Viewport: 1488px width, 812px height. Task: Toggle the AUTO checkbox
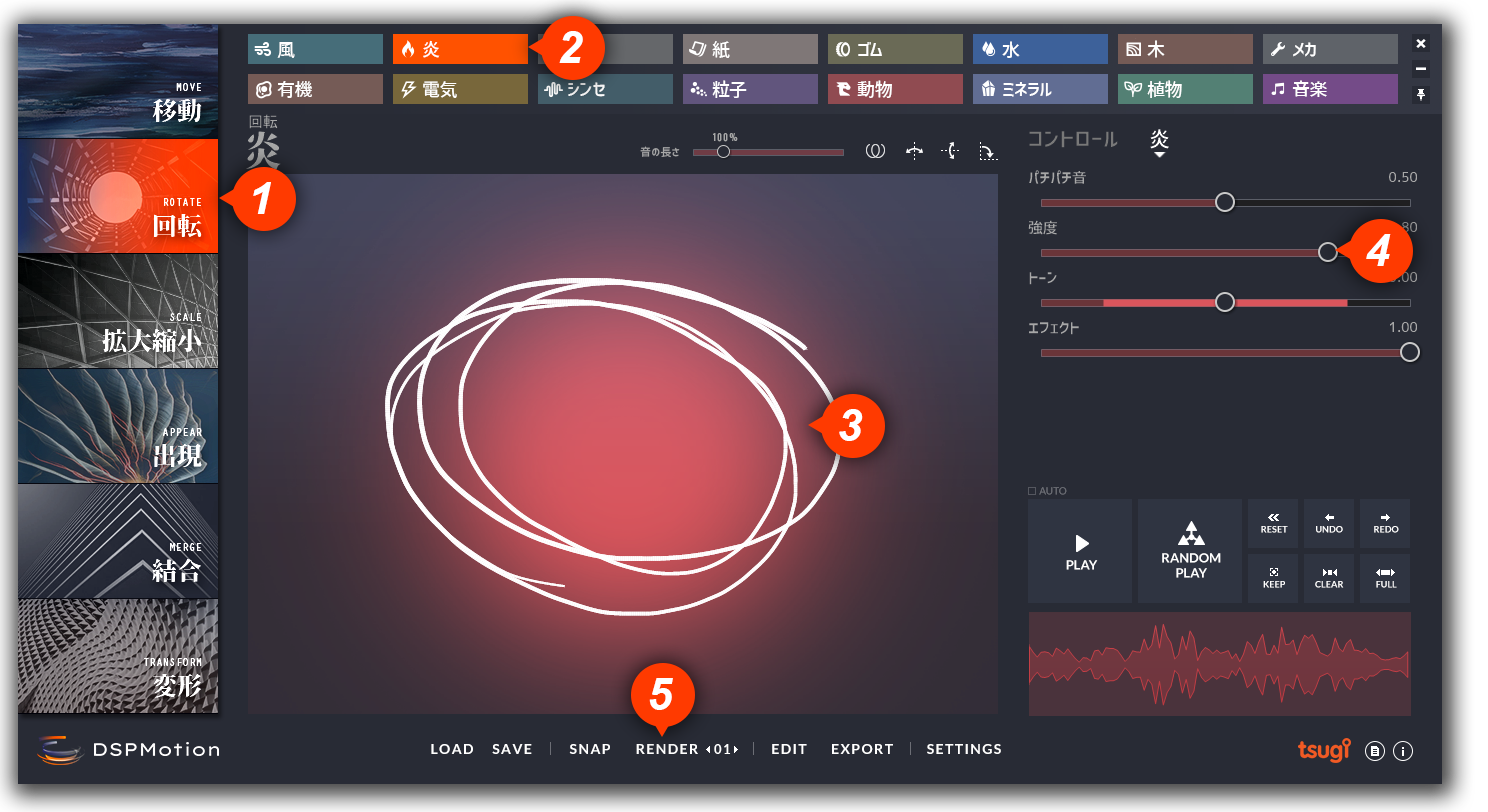point(1032,491)
